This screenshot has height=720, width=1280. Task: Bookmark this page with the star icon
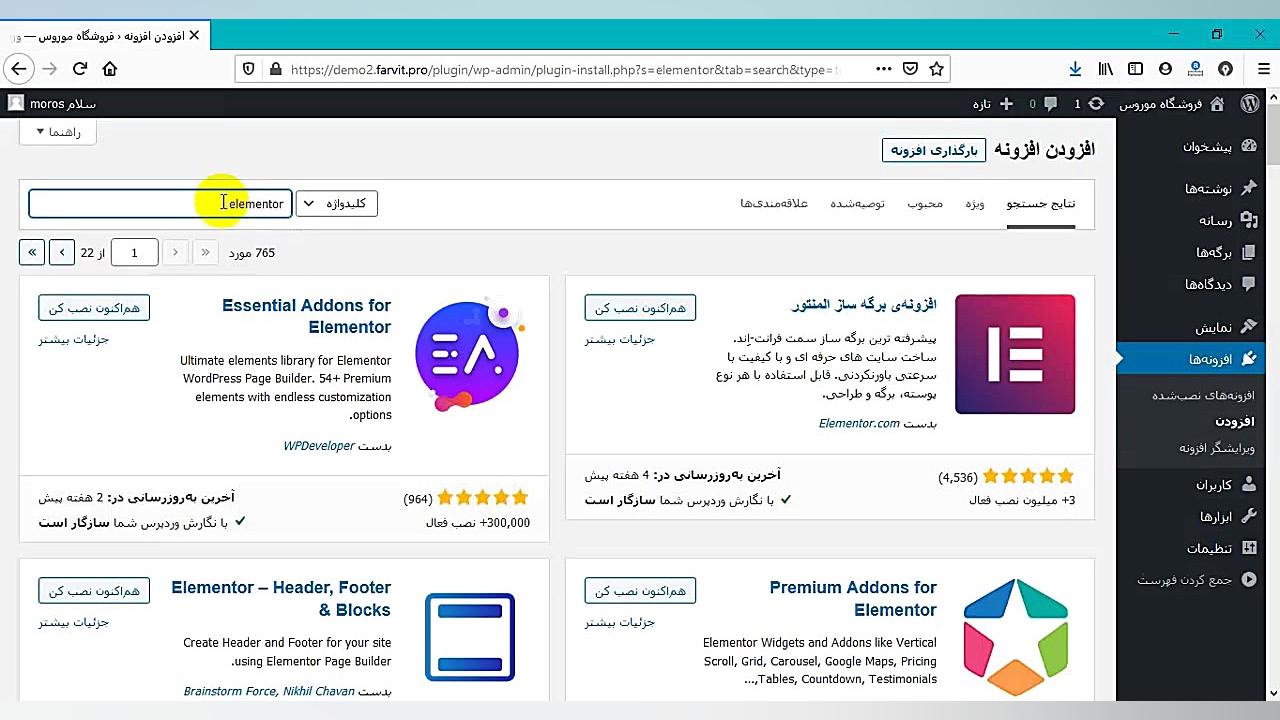(936, 69)
